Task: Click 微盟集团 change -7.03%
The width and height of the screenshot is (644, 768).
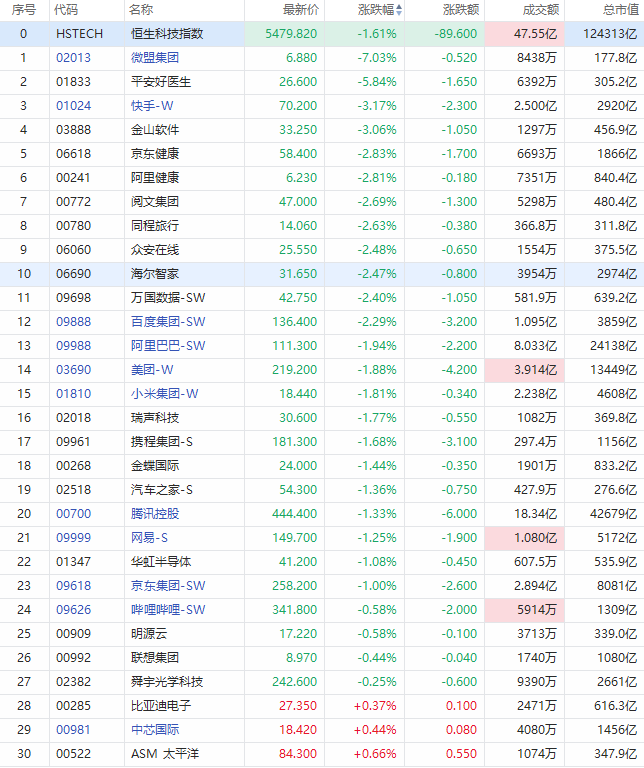Action: click(x=377, y=58)
